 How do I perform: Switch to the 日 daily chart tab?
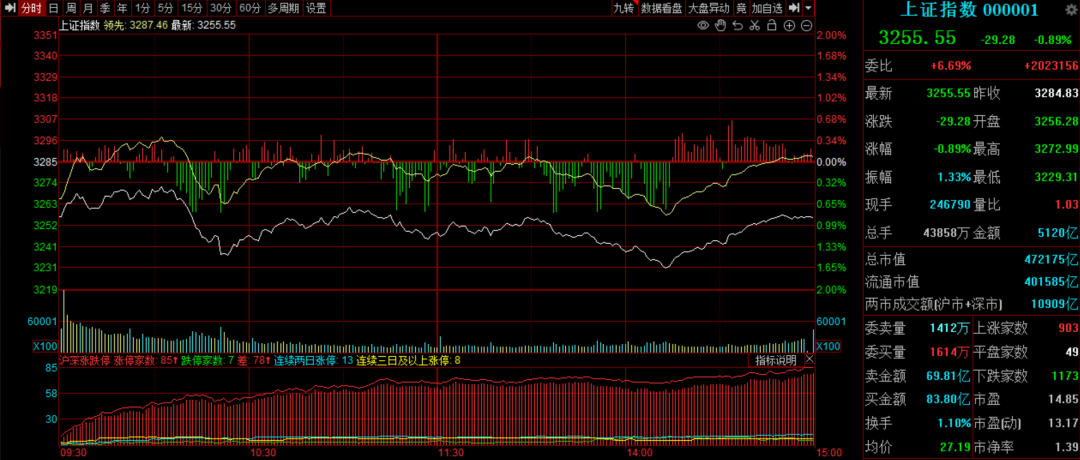[x=54, y=8]
